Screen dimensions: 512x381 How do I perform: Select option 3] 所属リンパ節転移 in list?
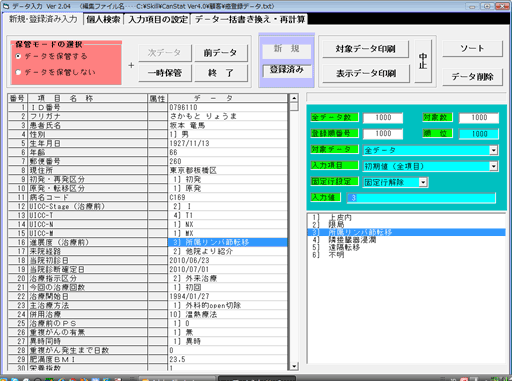[406, 232]
